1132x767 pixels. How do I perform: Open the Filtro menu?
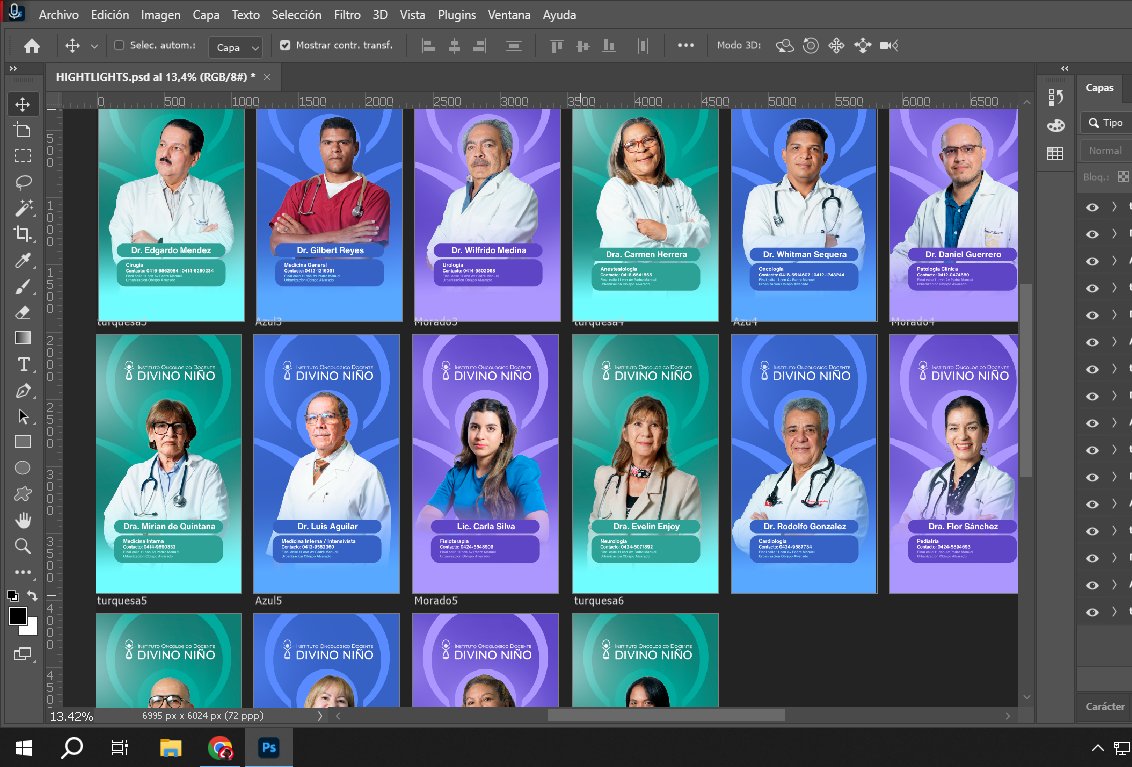(347, 14)
